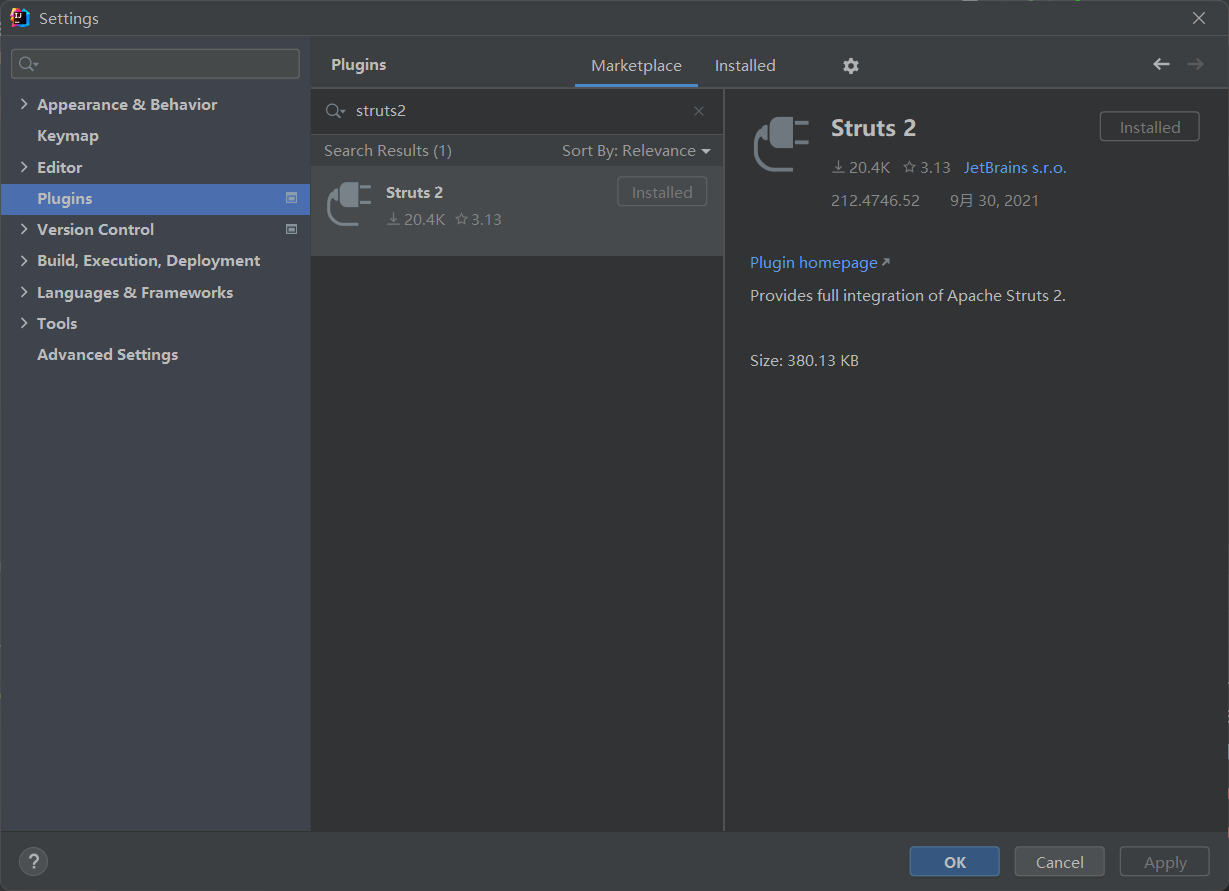Click the settings search magnifier icon
This screenshot has width=1229, height=891.
pos(27,64)
